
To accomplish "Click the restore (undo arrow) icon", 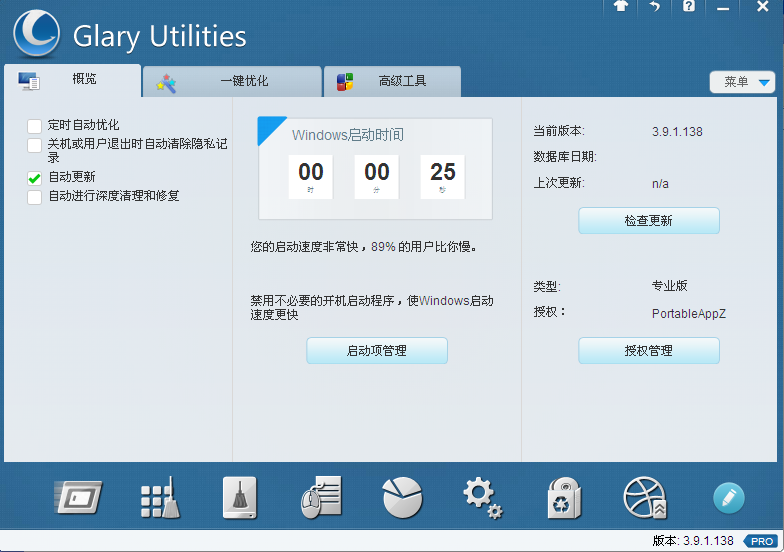I will (655, 6).
